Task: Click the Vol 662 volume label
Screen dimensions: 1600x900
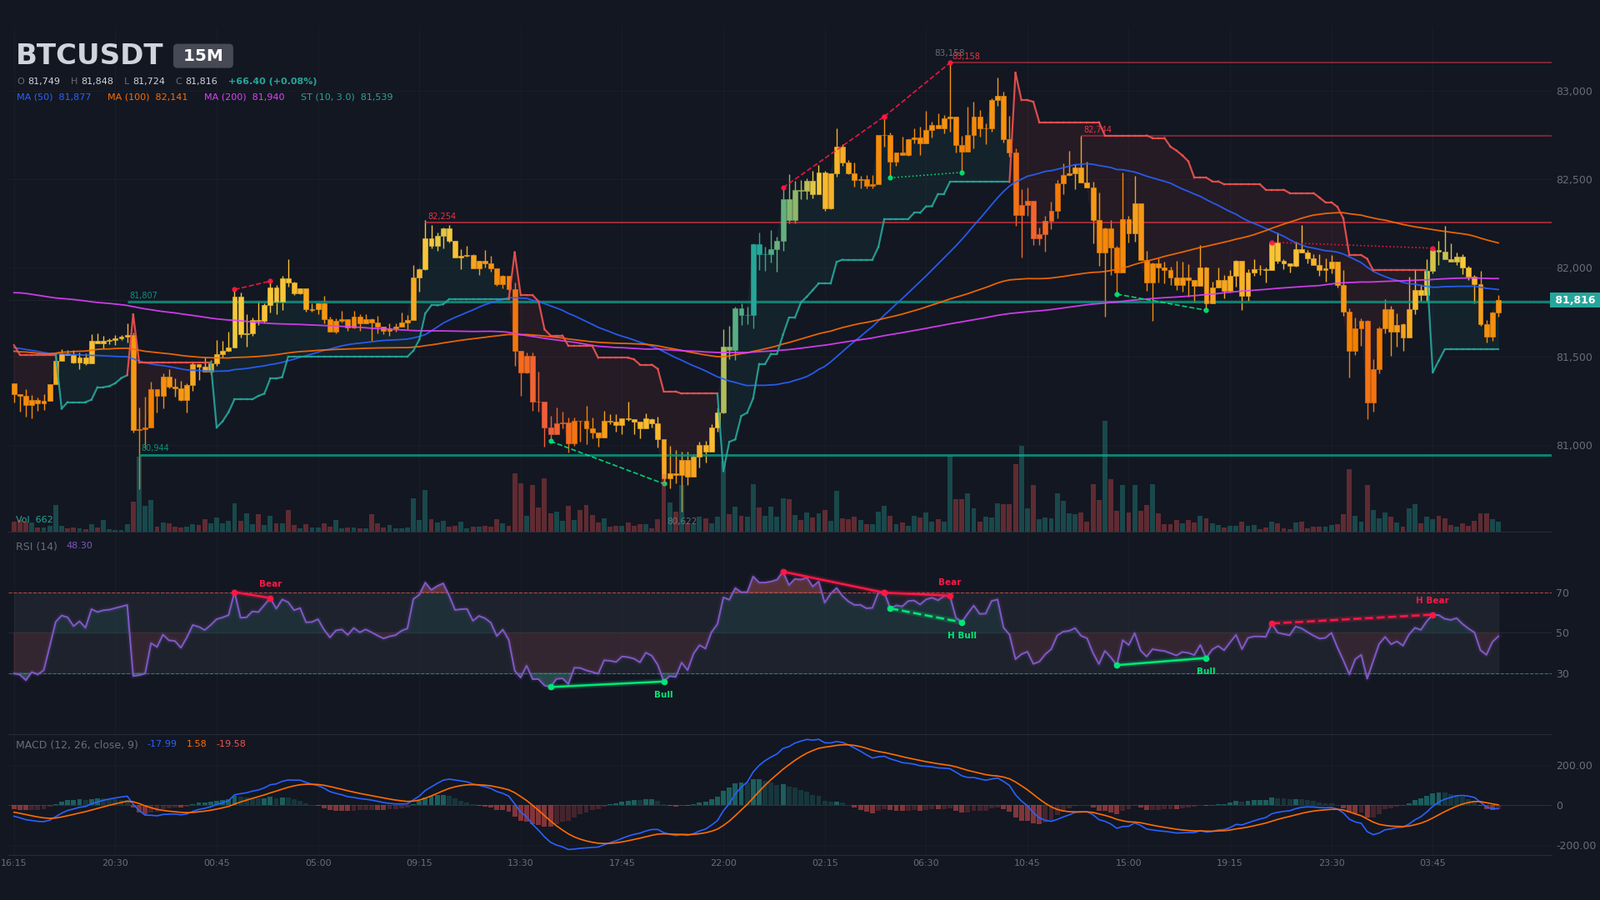Action: (x=35, y=520)
